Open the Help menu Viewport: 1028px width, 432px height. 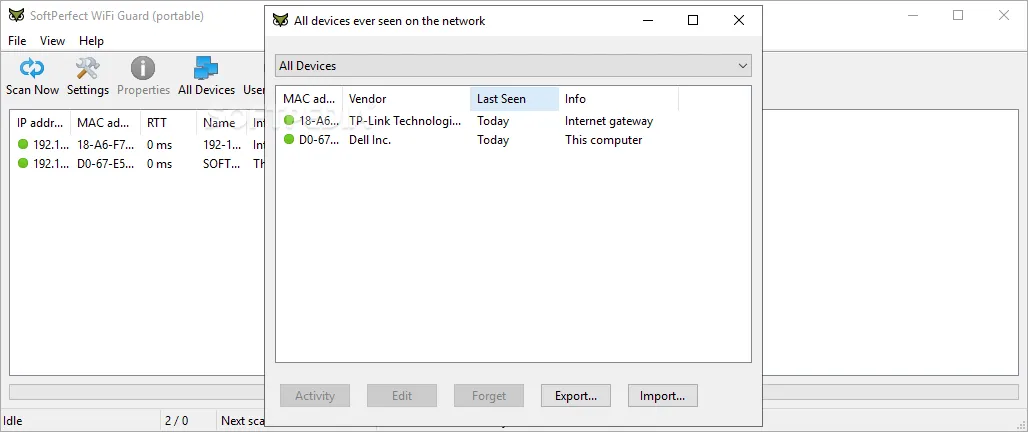click(x=91, y=41)
